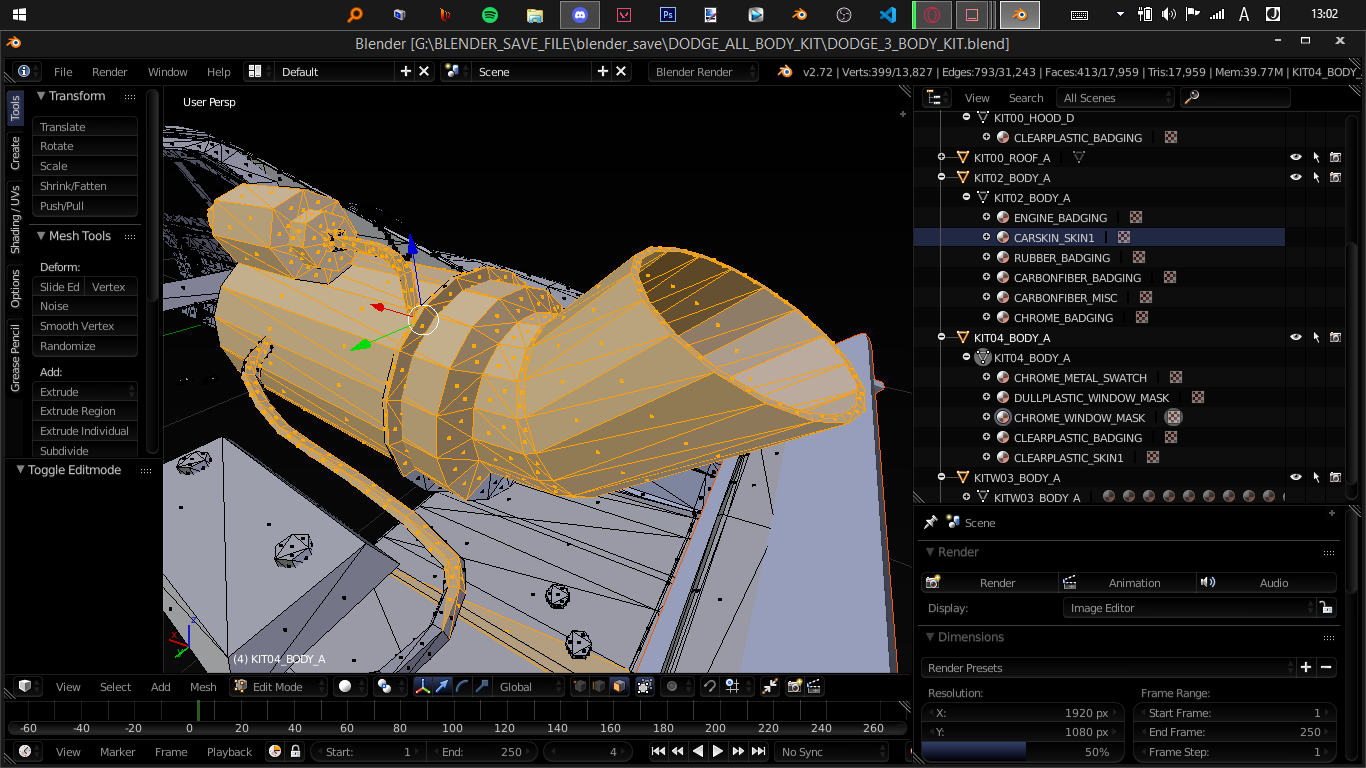The image size is (1366, 768).
Task: Collapse the Dimensions panel
Action: click(x=930, y=637)
